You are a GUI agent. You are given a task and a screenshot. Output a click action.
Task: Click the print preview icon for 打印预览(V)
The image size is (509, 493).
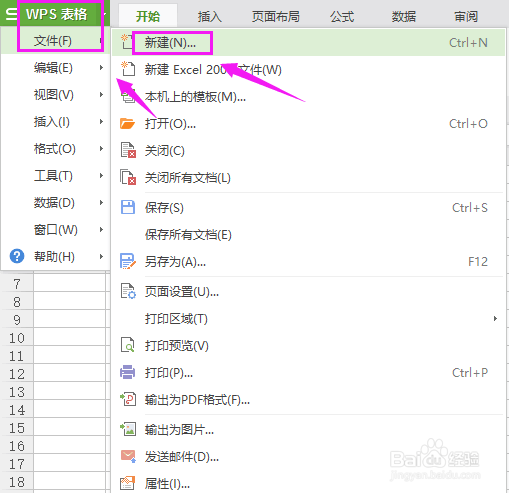click(x=128, y=345)
